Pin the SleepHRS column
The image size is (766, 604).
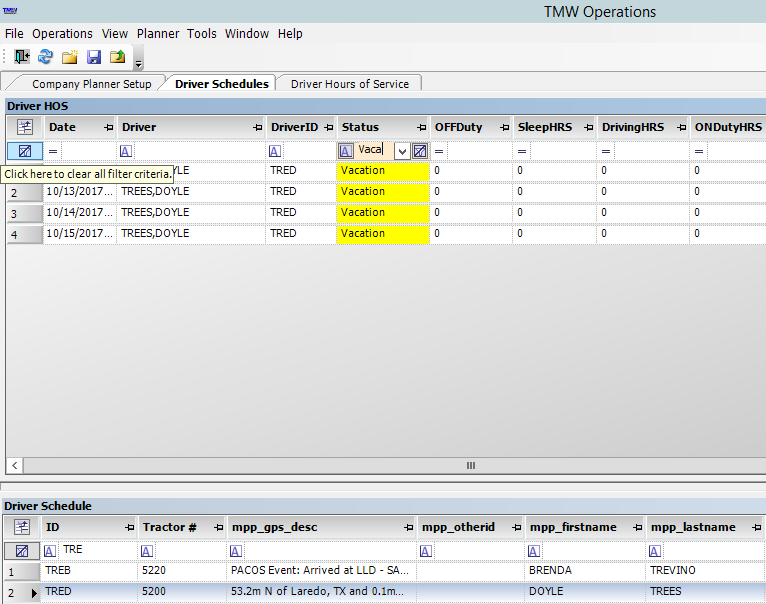click(x=589, y=128)
